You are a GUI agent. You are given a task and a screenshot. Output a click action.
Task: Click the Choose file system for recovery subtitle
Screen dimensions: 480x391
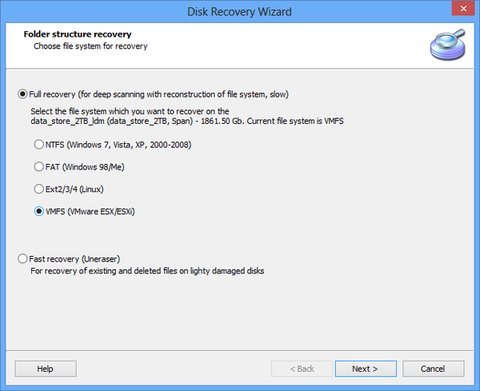click(90, 46)
